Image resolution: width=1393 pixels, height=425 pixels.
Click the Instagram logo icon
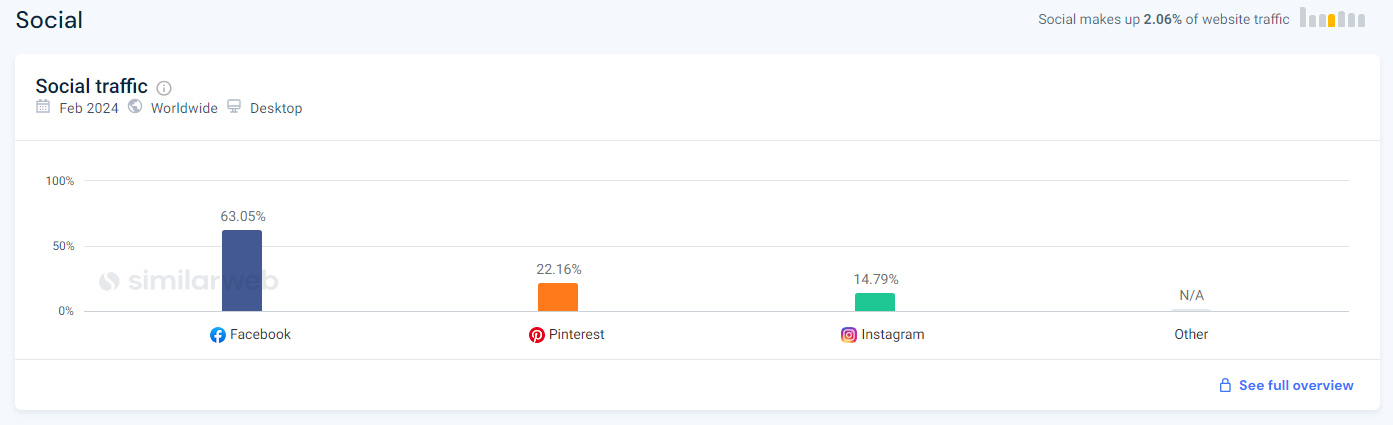[849, 335]
